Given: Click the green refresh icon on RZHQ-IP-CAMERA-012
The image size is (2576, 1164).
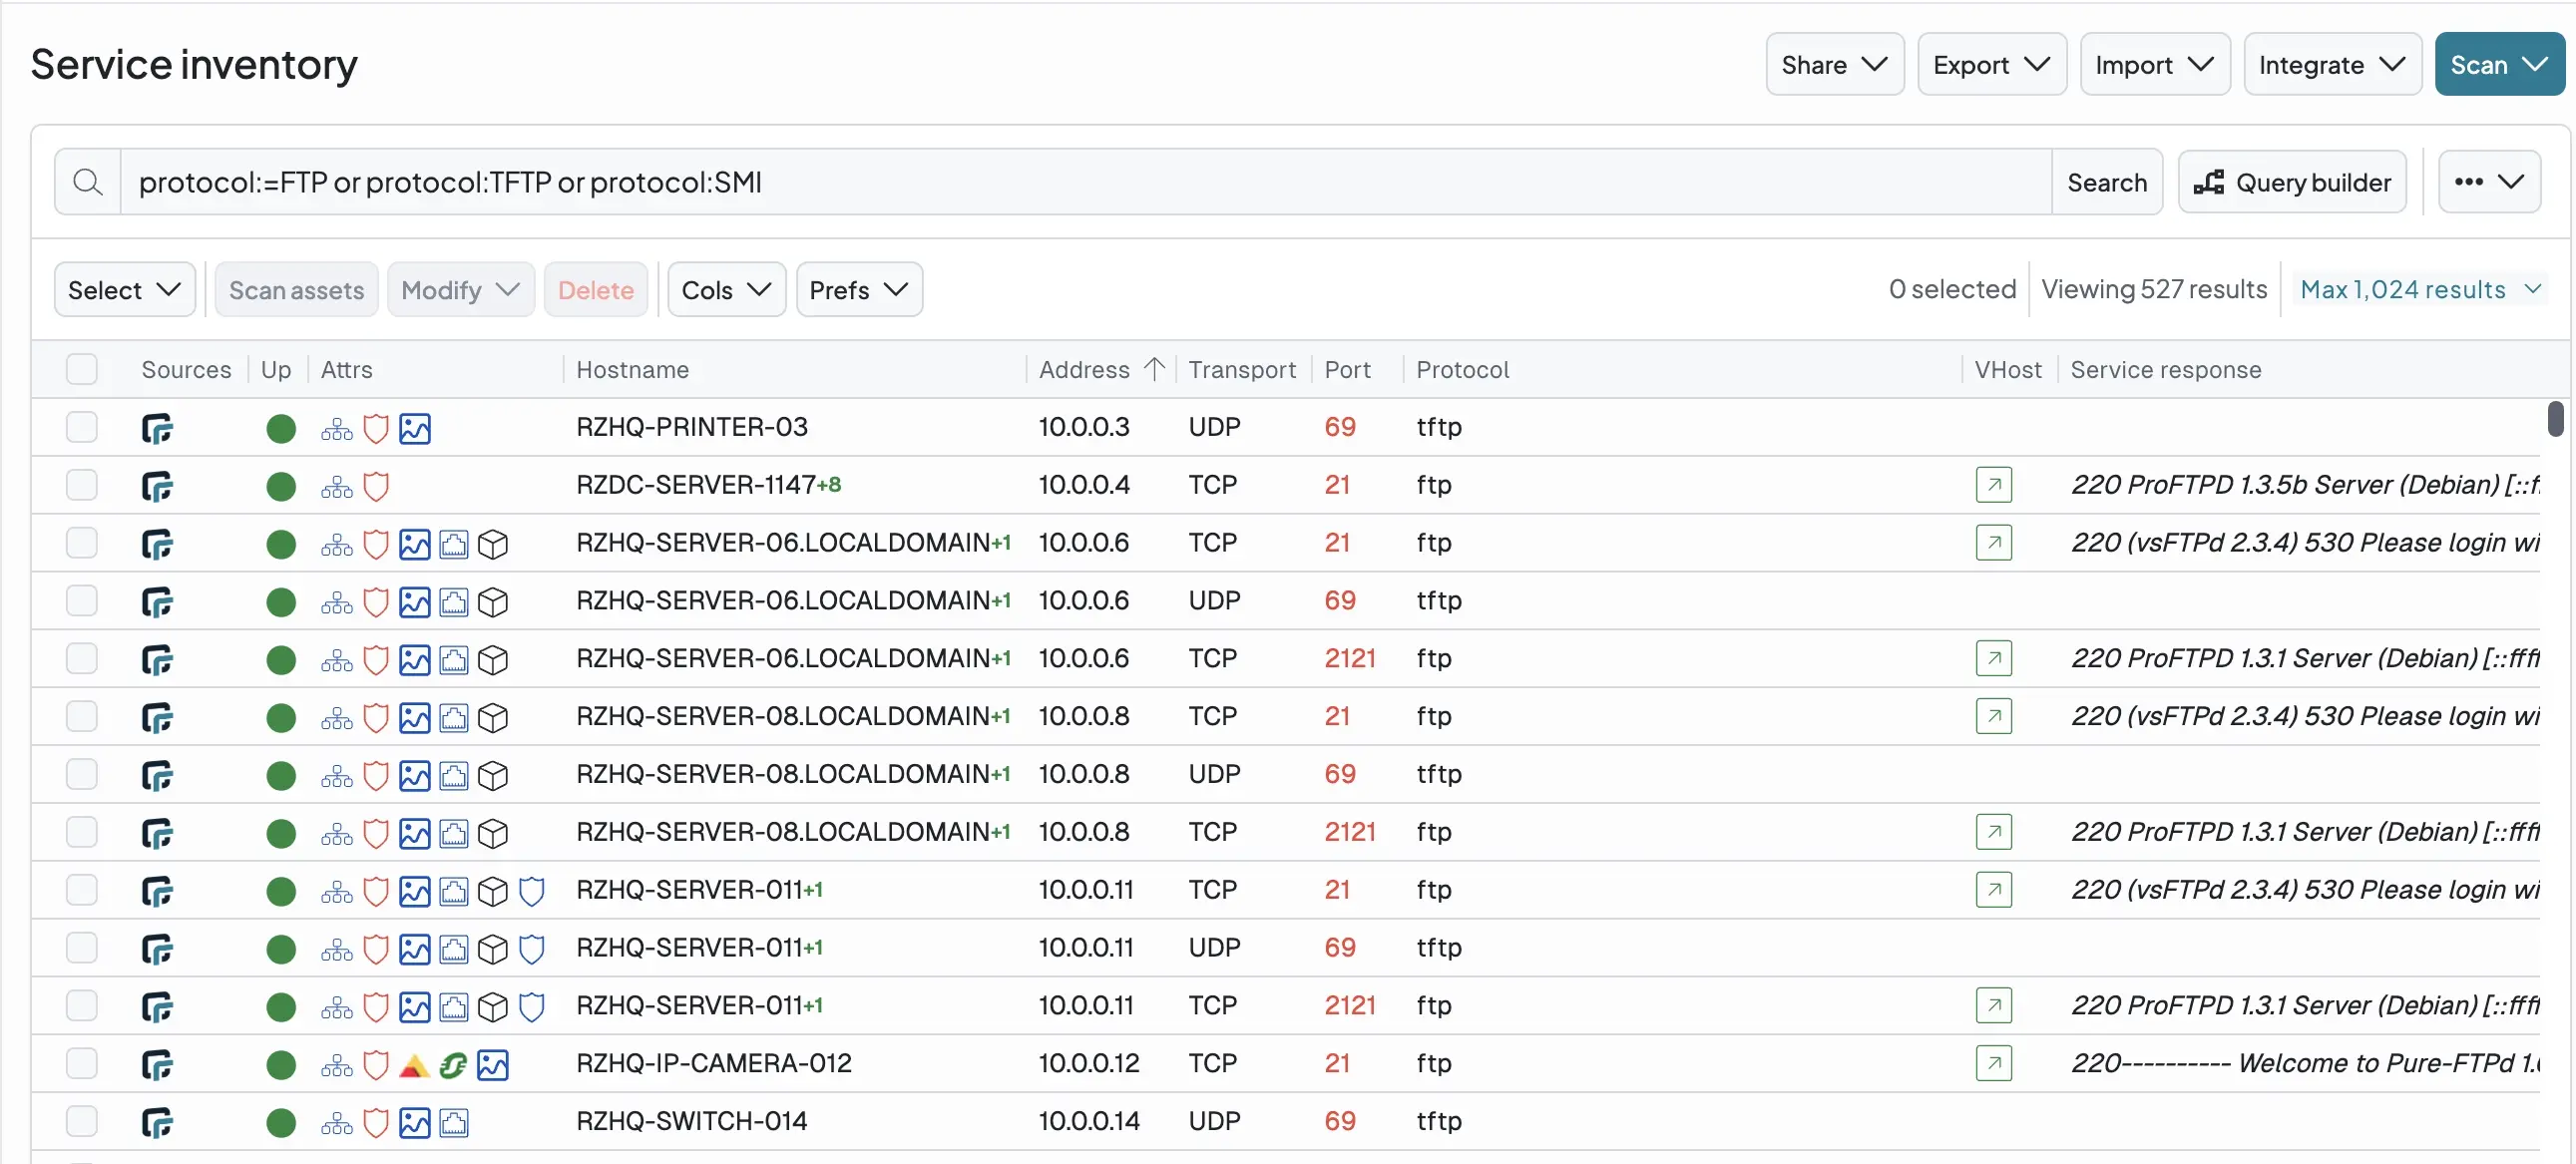Looking at the screenshot, I should coord(453,1064).
